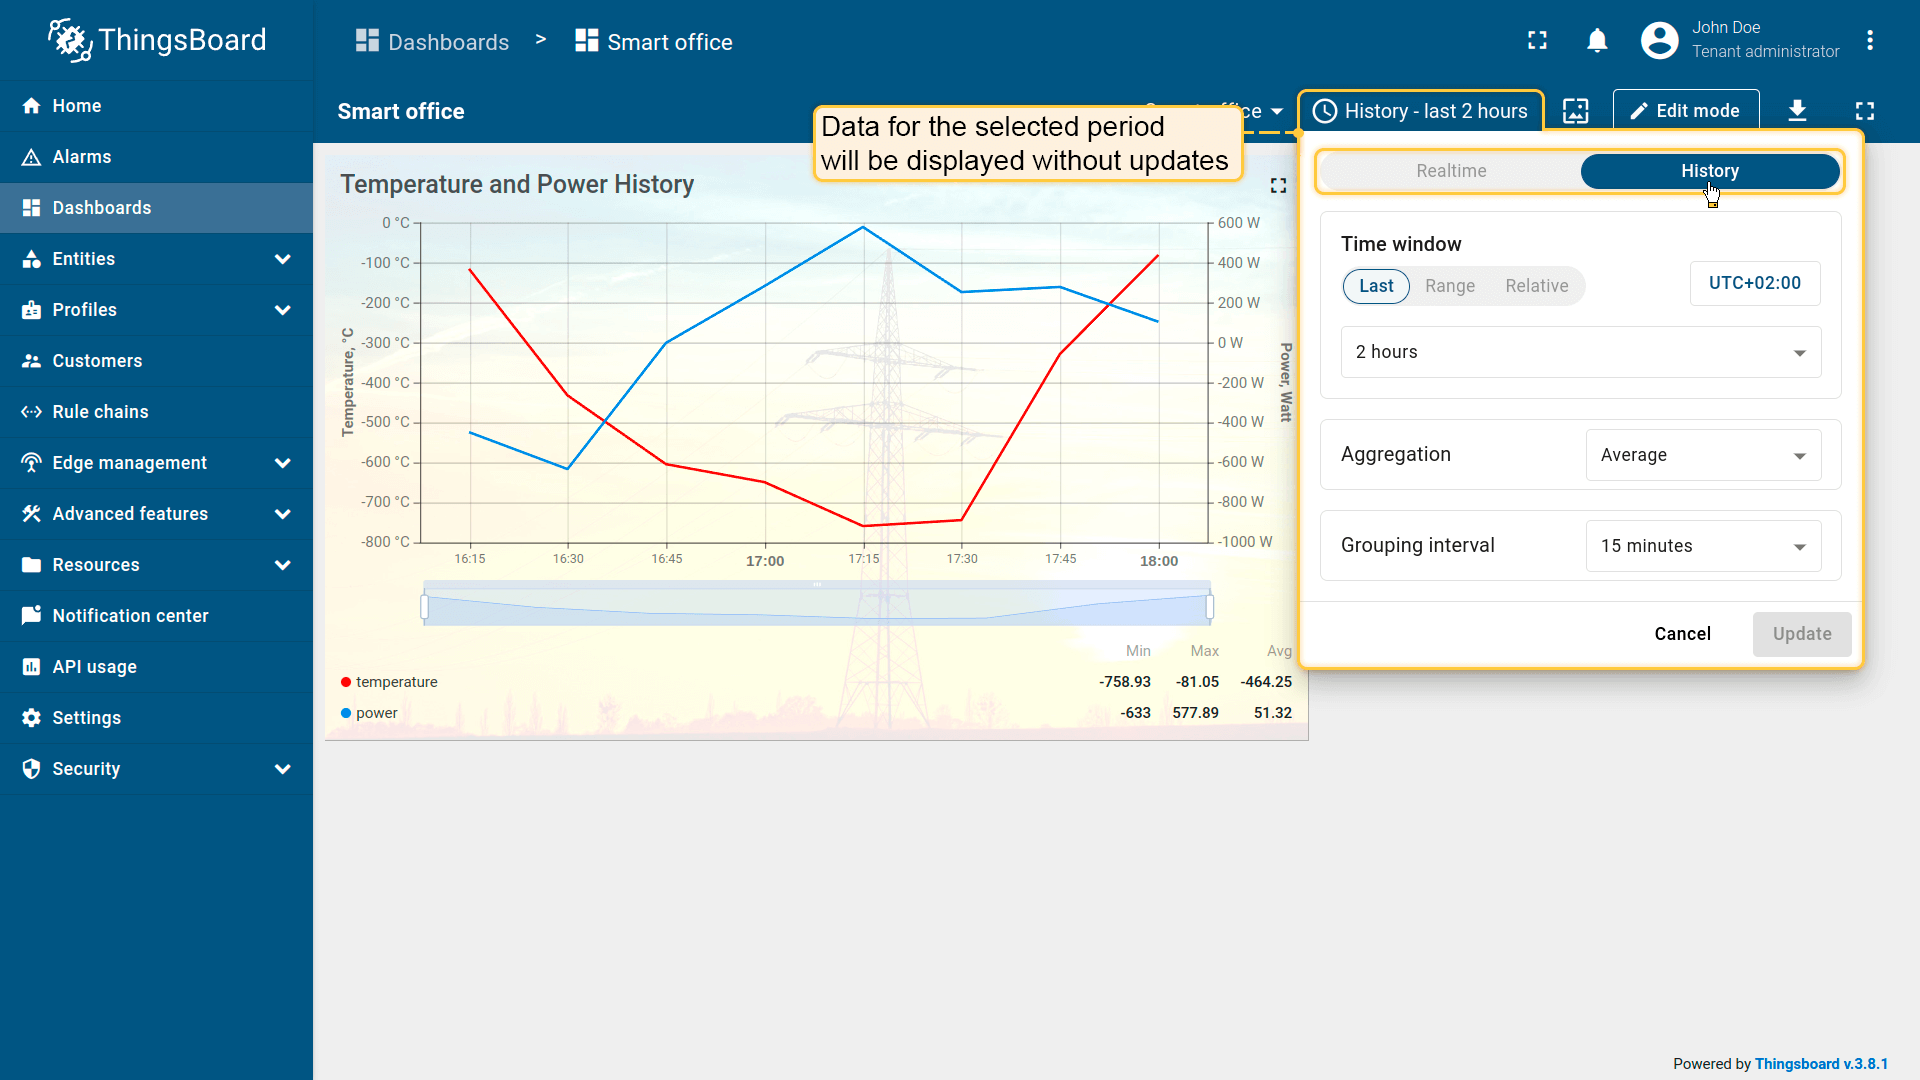Click the dashboard fullscreen icon beside download
Screen dimensions: 1920x1080
point(1865,111)
